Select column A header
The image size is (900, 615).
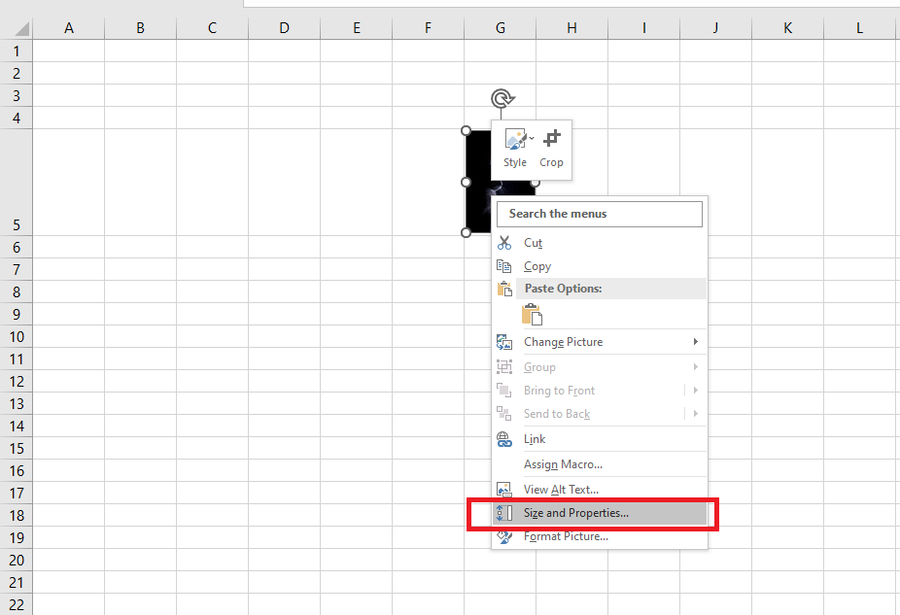69,28
